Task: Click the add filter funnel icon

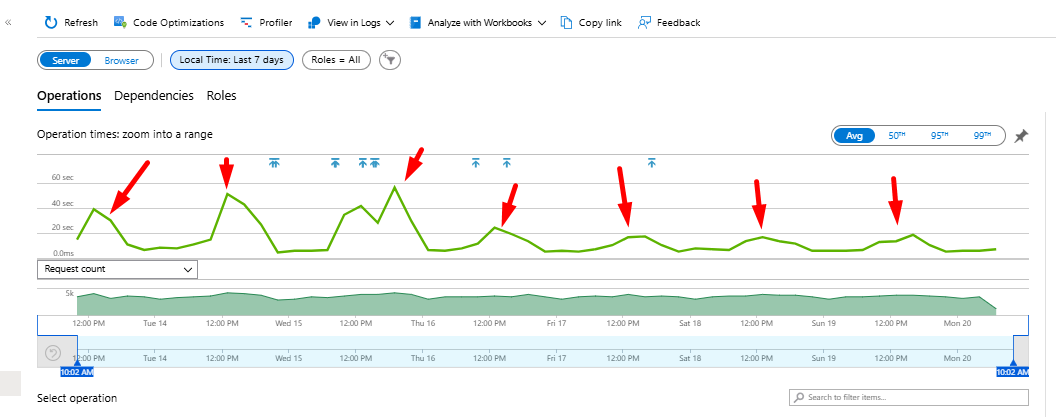Action: tap(390, 60)
